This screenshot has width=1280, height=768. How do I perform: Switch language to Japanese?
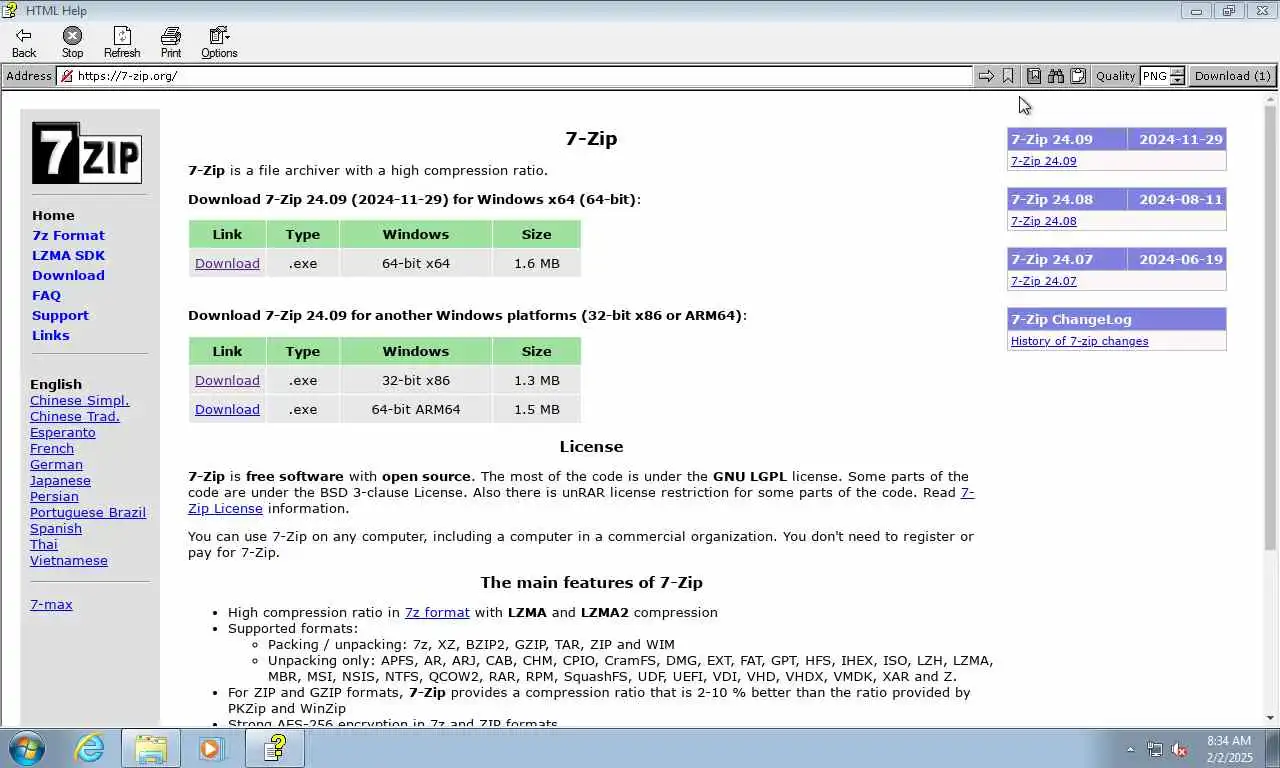60,480
